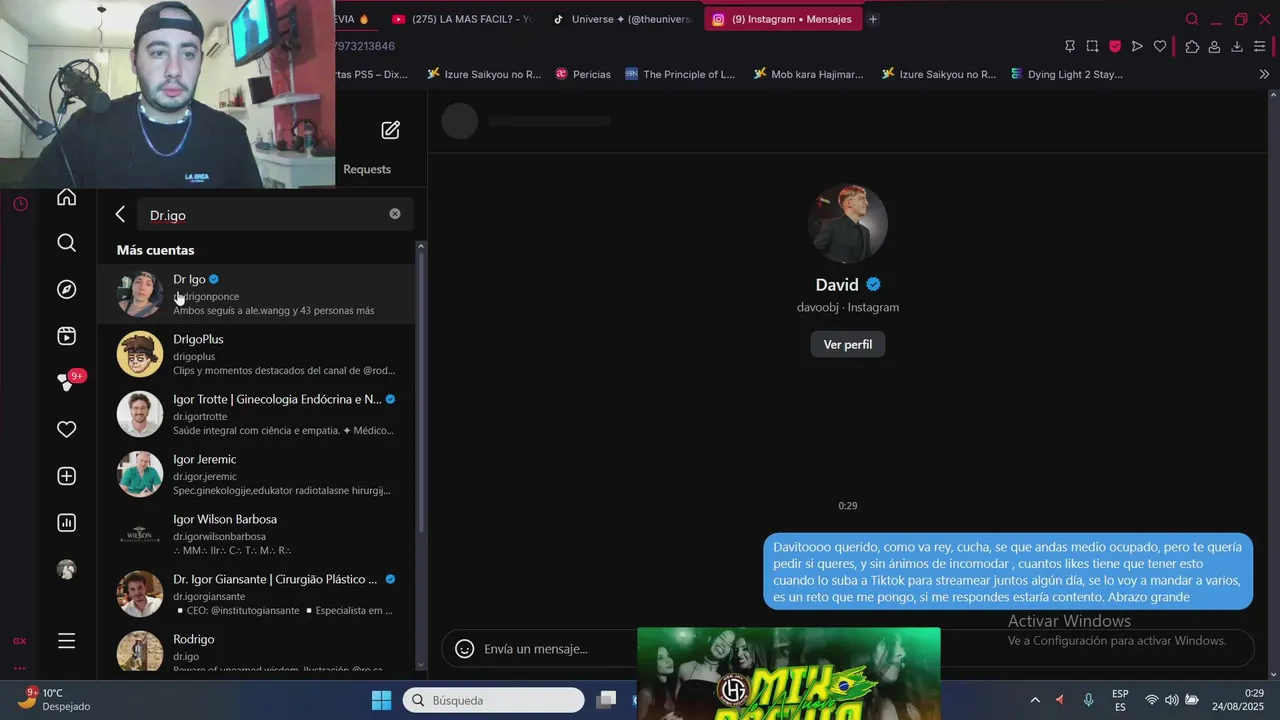
Task: Click the taskbar Búsqueda search box
Action: click(x=494, y=700)
